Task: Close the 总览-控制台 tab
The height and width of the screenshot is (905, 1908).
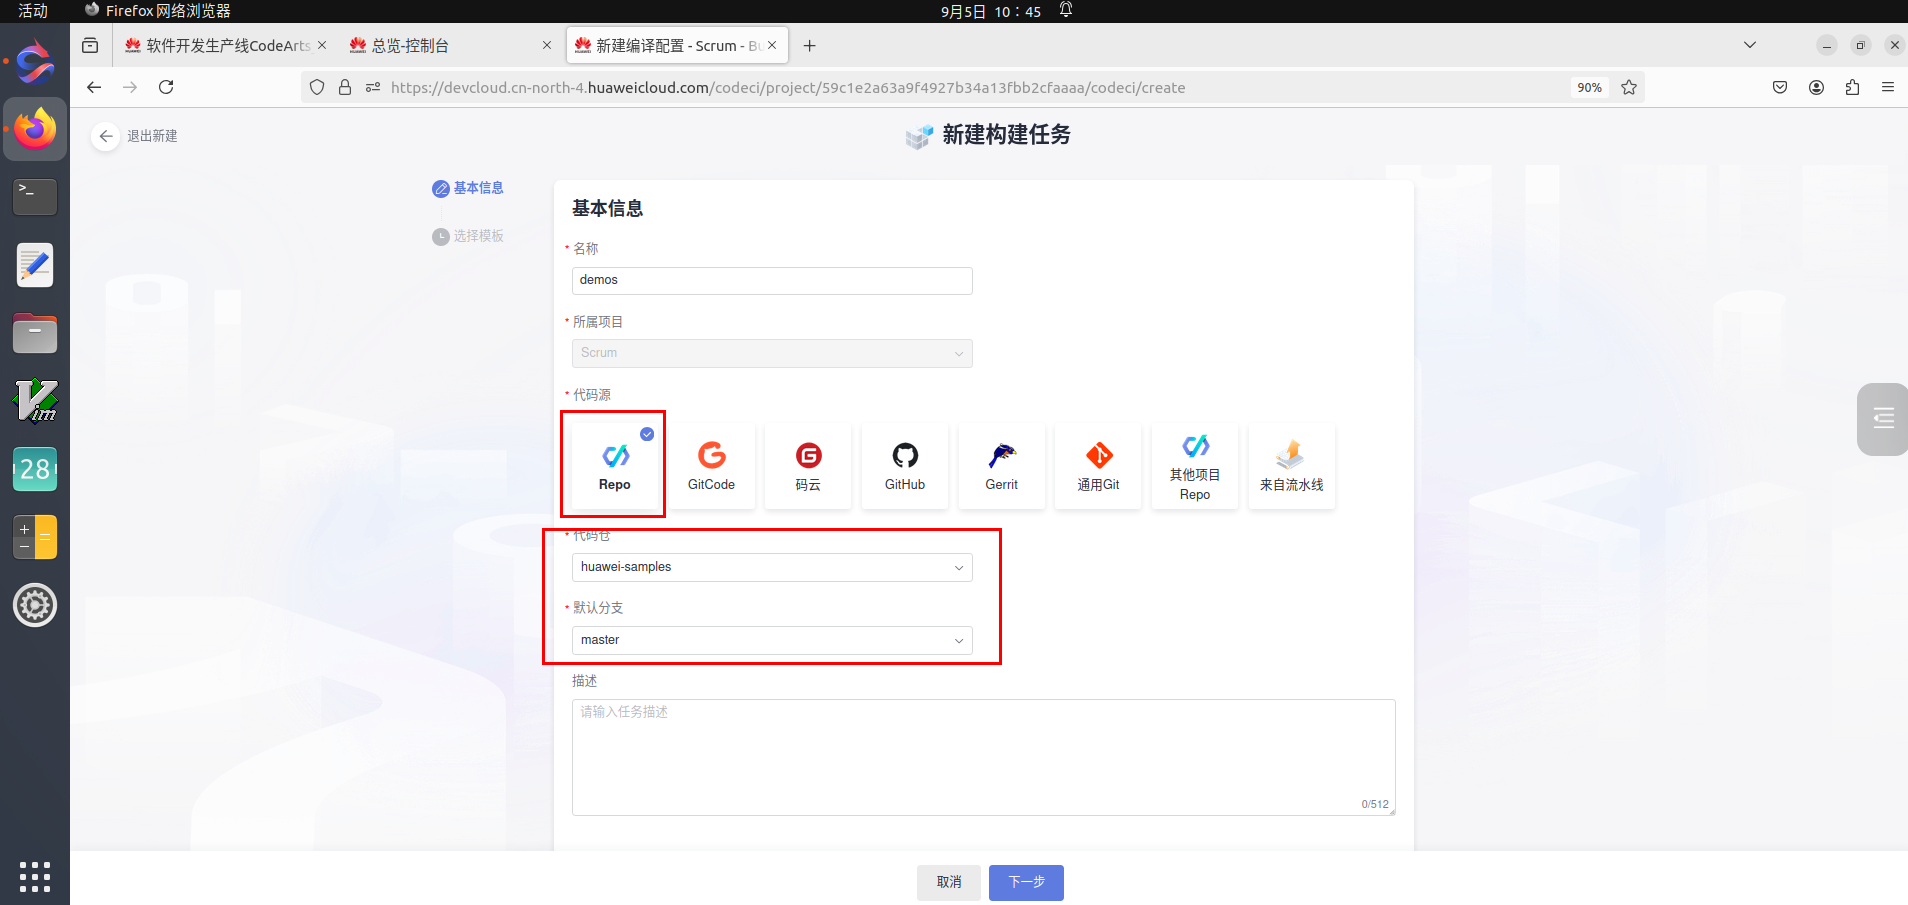Action: [x=547, y=45]
